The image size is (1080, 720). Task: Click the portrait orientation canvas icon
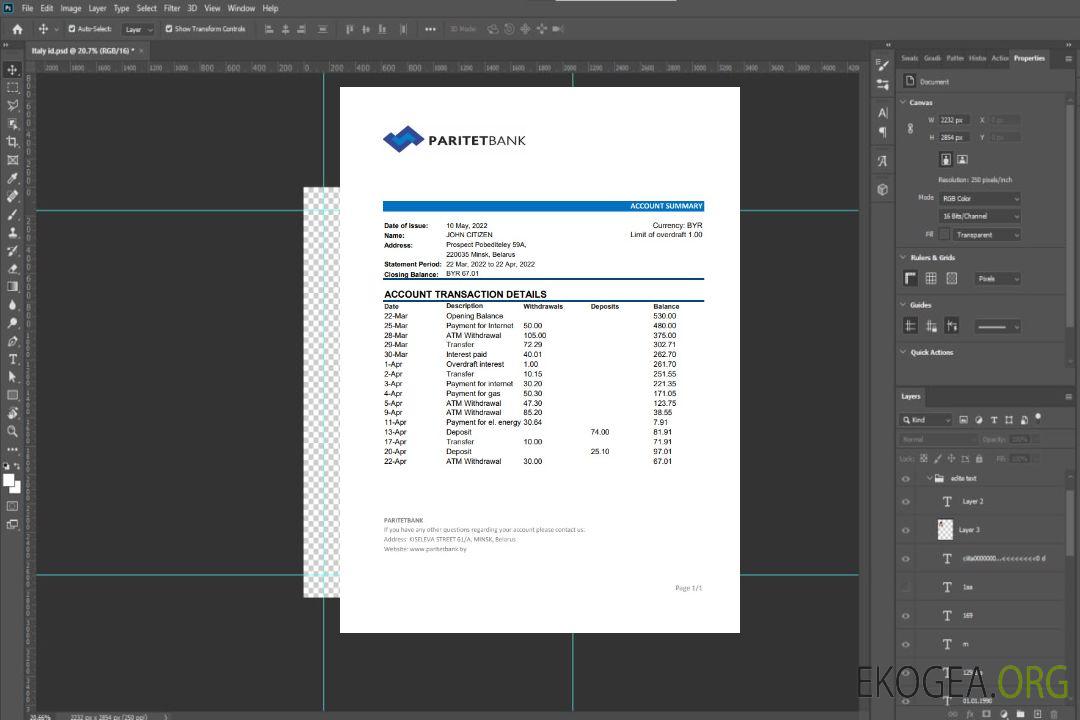coord(945,159)
